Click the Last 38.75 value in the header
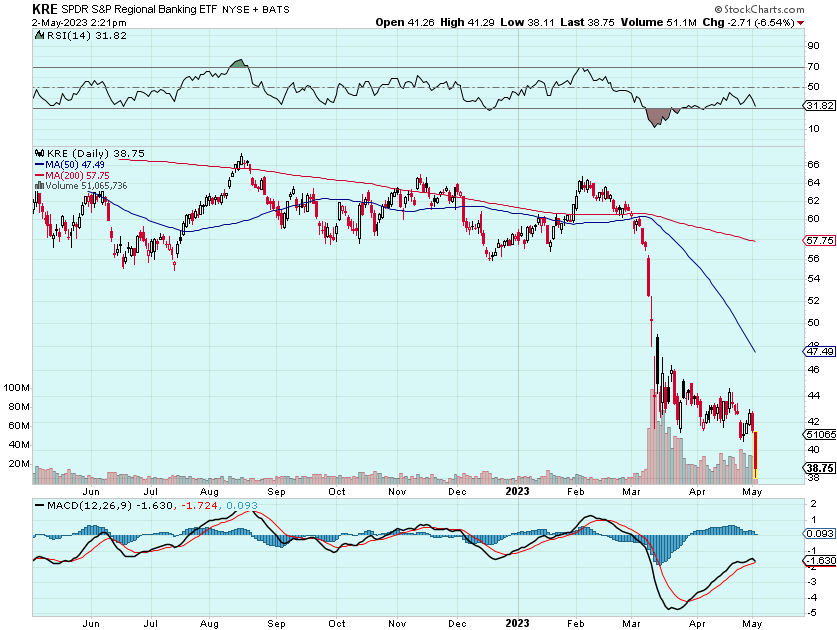The height and width of the screenshot is (630, 837). click(x=587, y=22)
